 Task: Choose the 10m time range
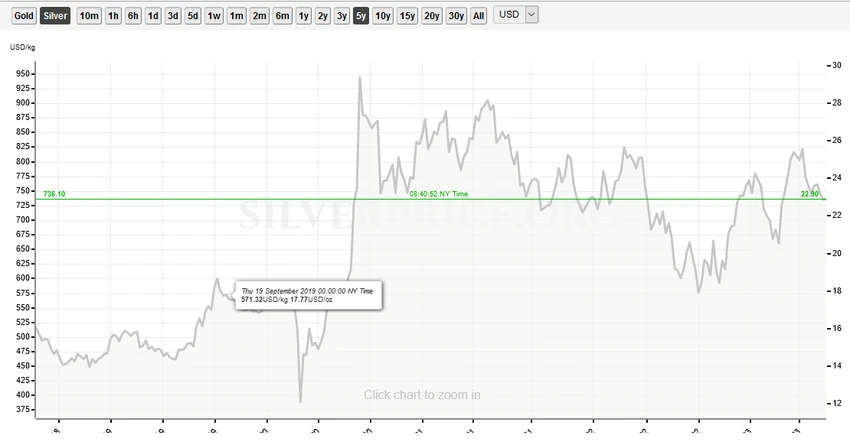tap(89, 16)
